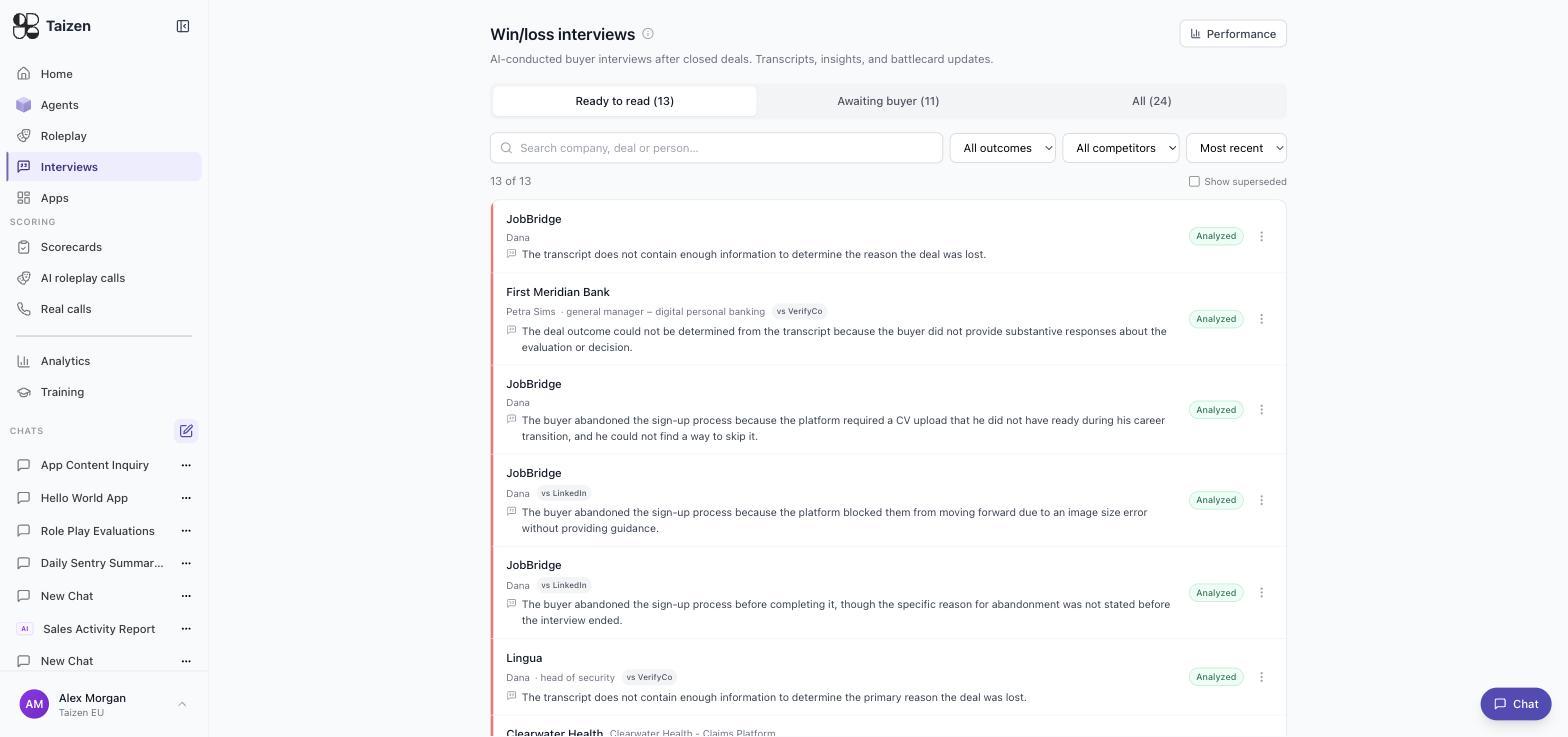Click the Real calls phone icon

[x=24, y=309]
